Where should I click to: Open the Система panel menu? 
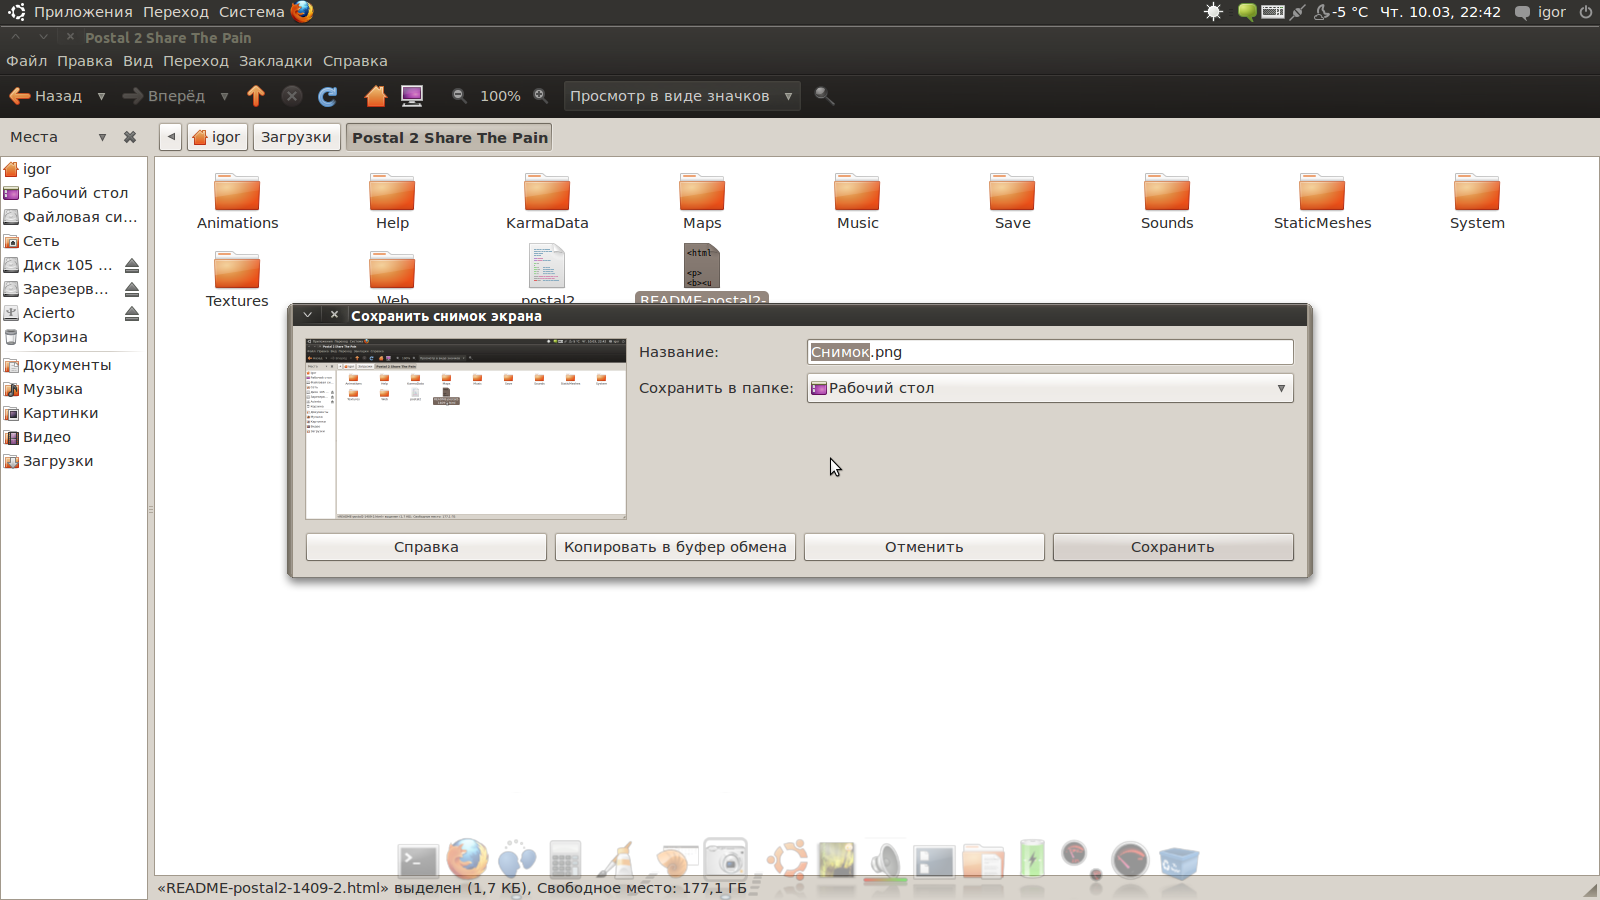tap(252, 12)
